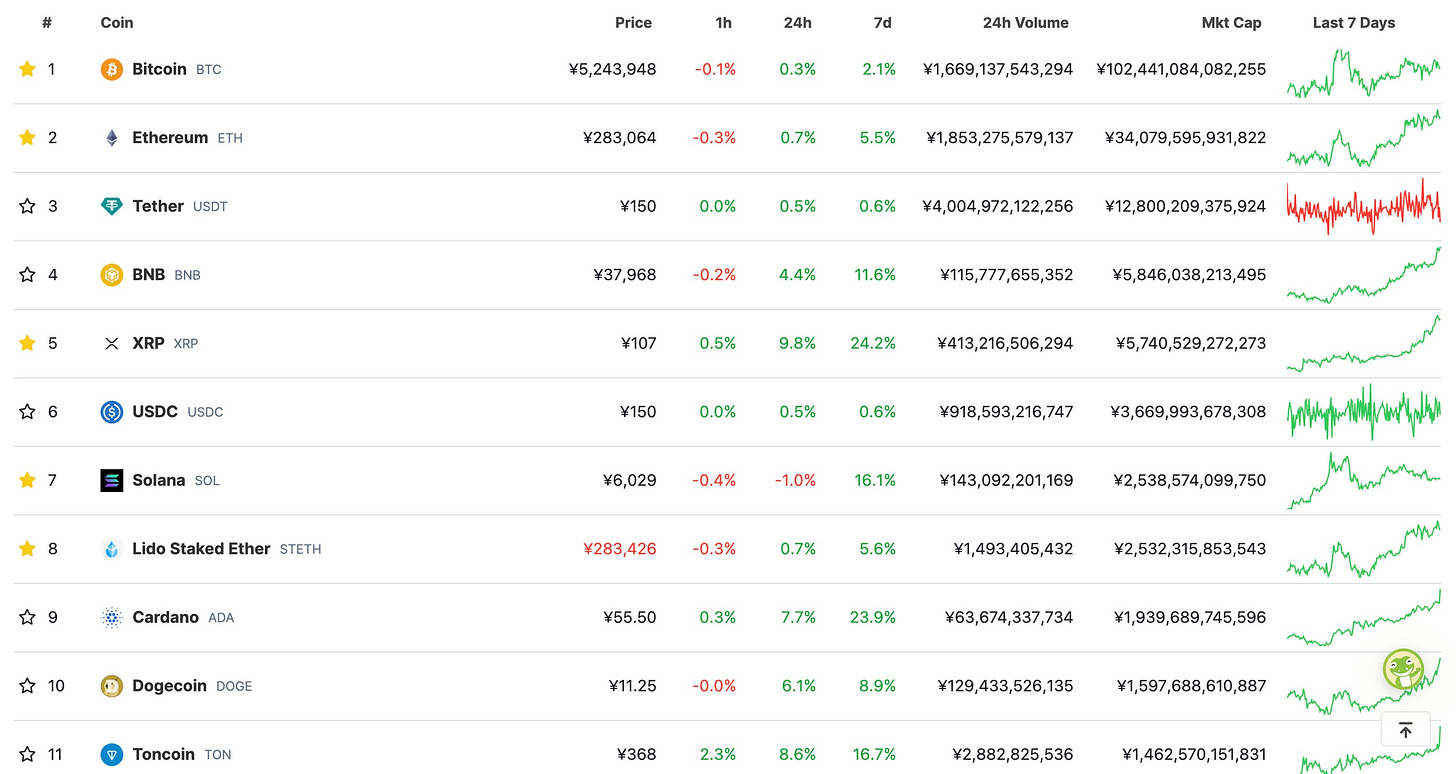
Task: Select Toncoin's 1h change 2.3%
Action: coord(719,754)
